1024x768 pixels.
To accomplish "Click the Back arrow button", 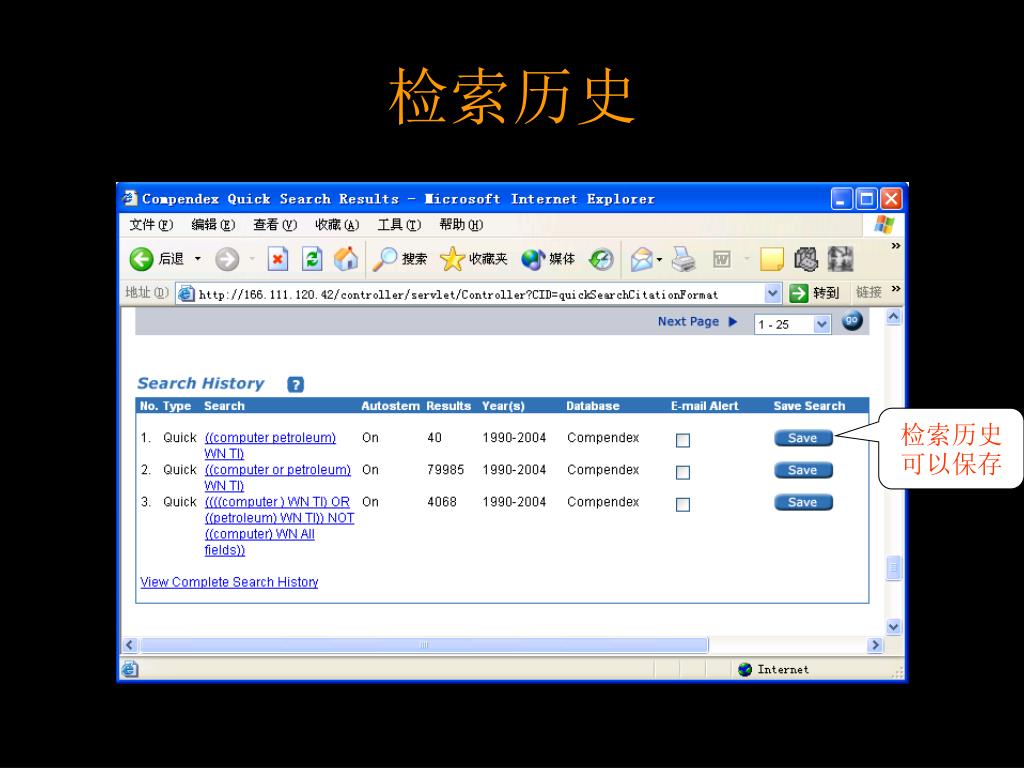I will tap(141, 259).
